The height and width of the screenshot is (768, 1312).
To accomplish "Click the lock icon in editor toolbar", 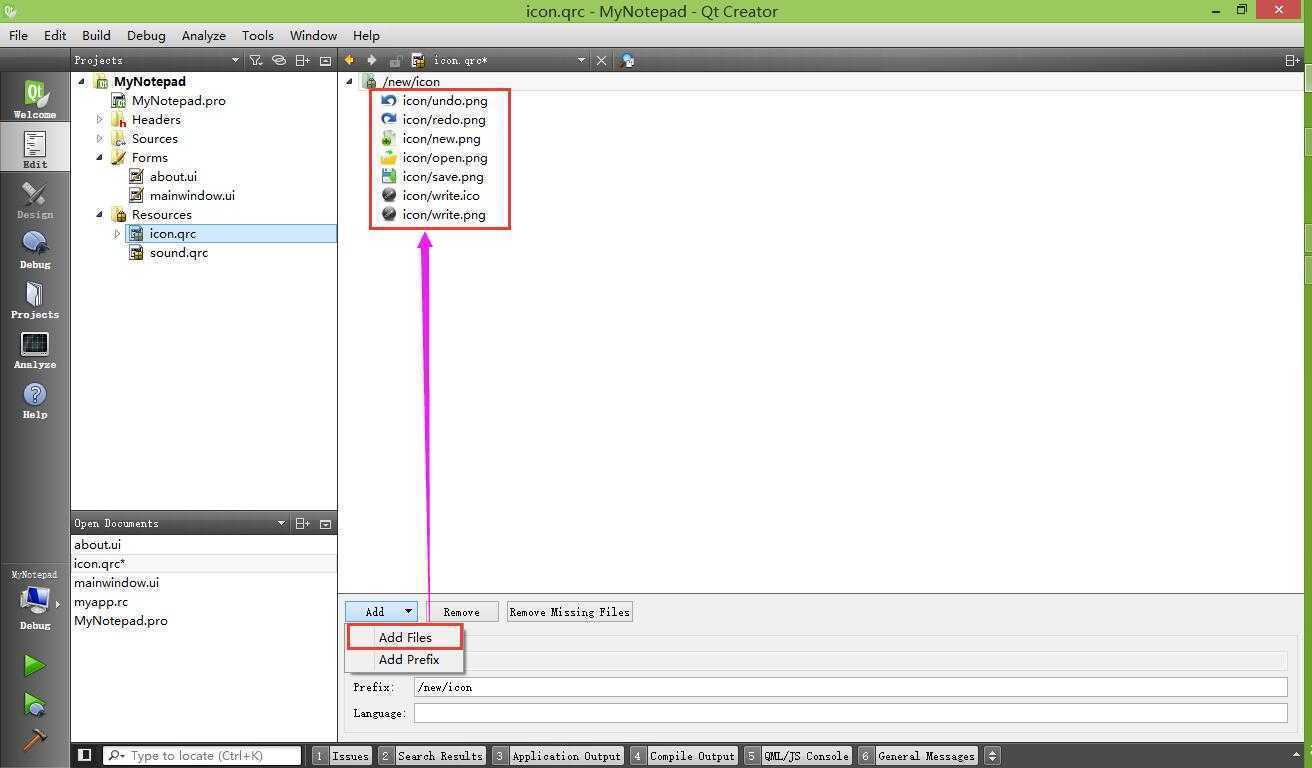I will [396, 60].
